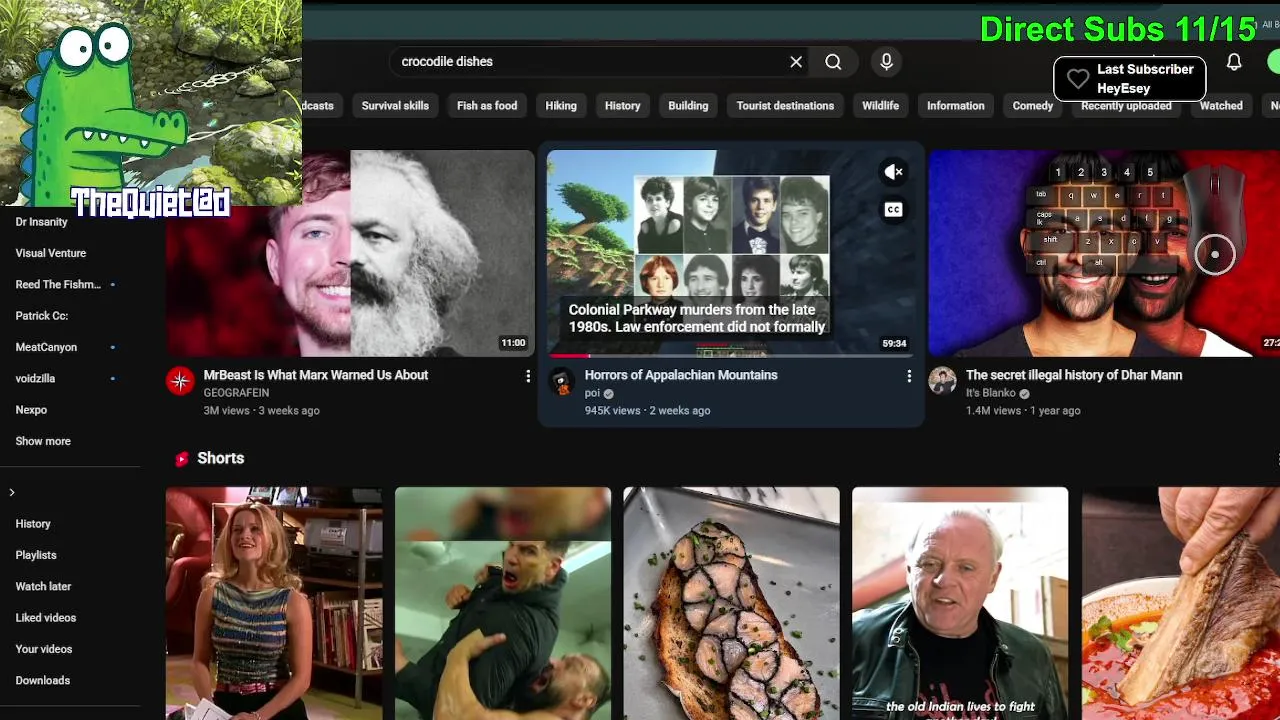
Task: Open Playlists in the sidebar
Action: pyautogui.click(x=36, y=555)
